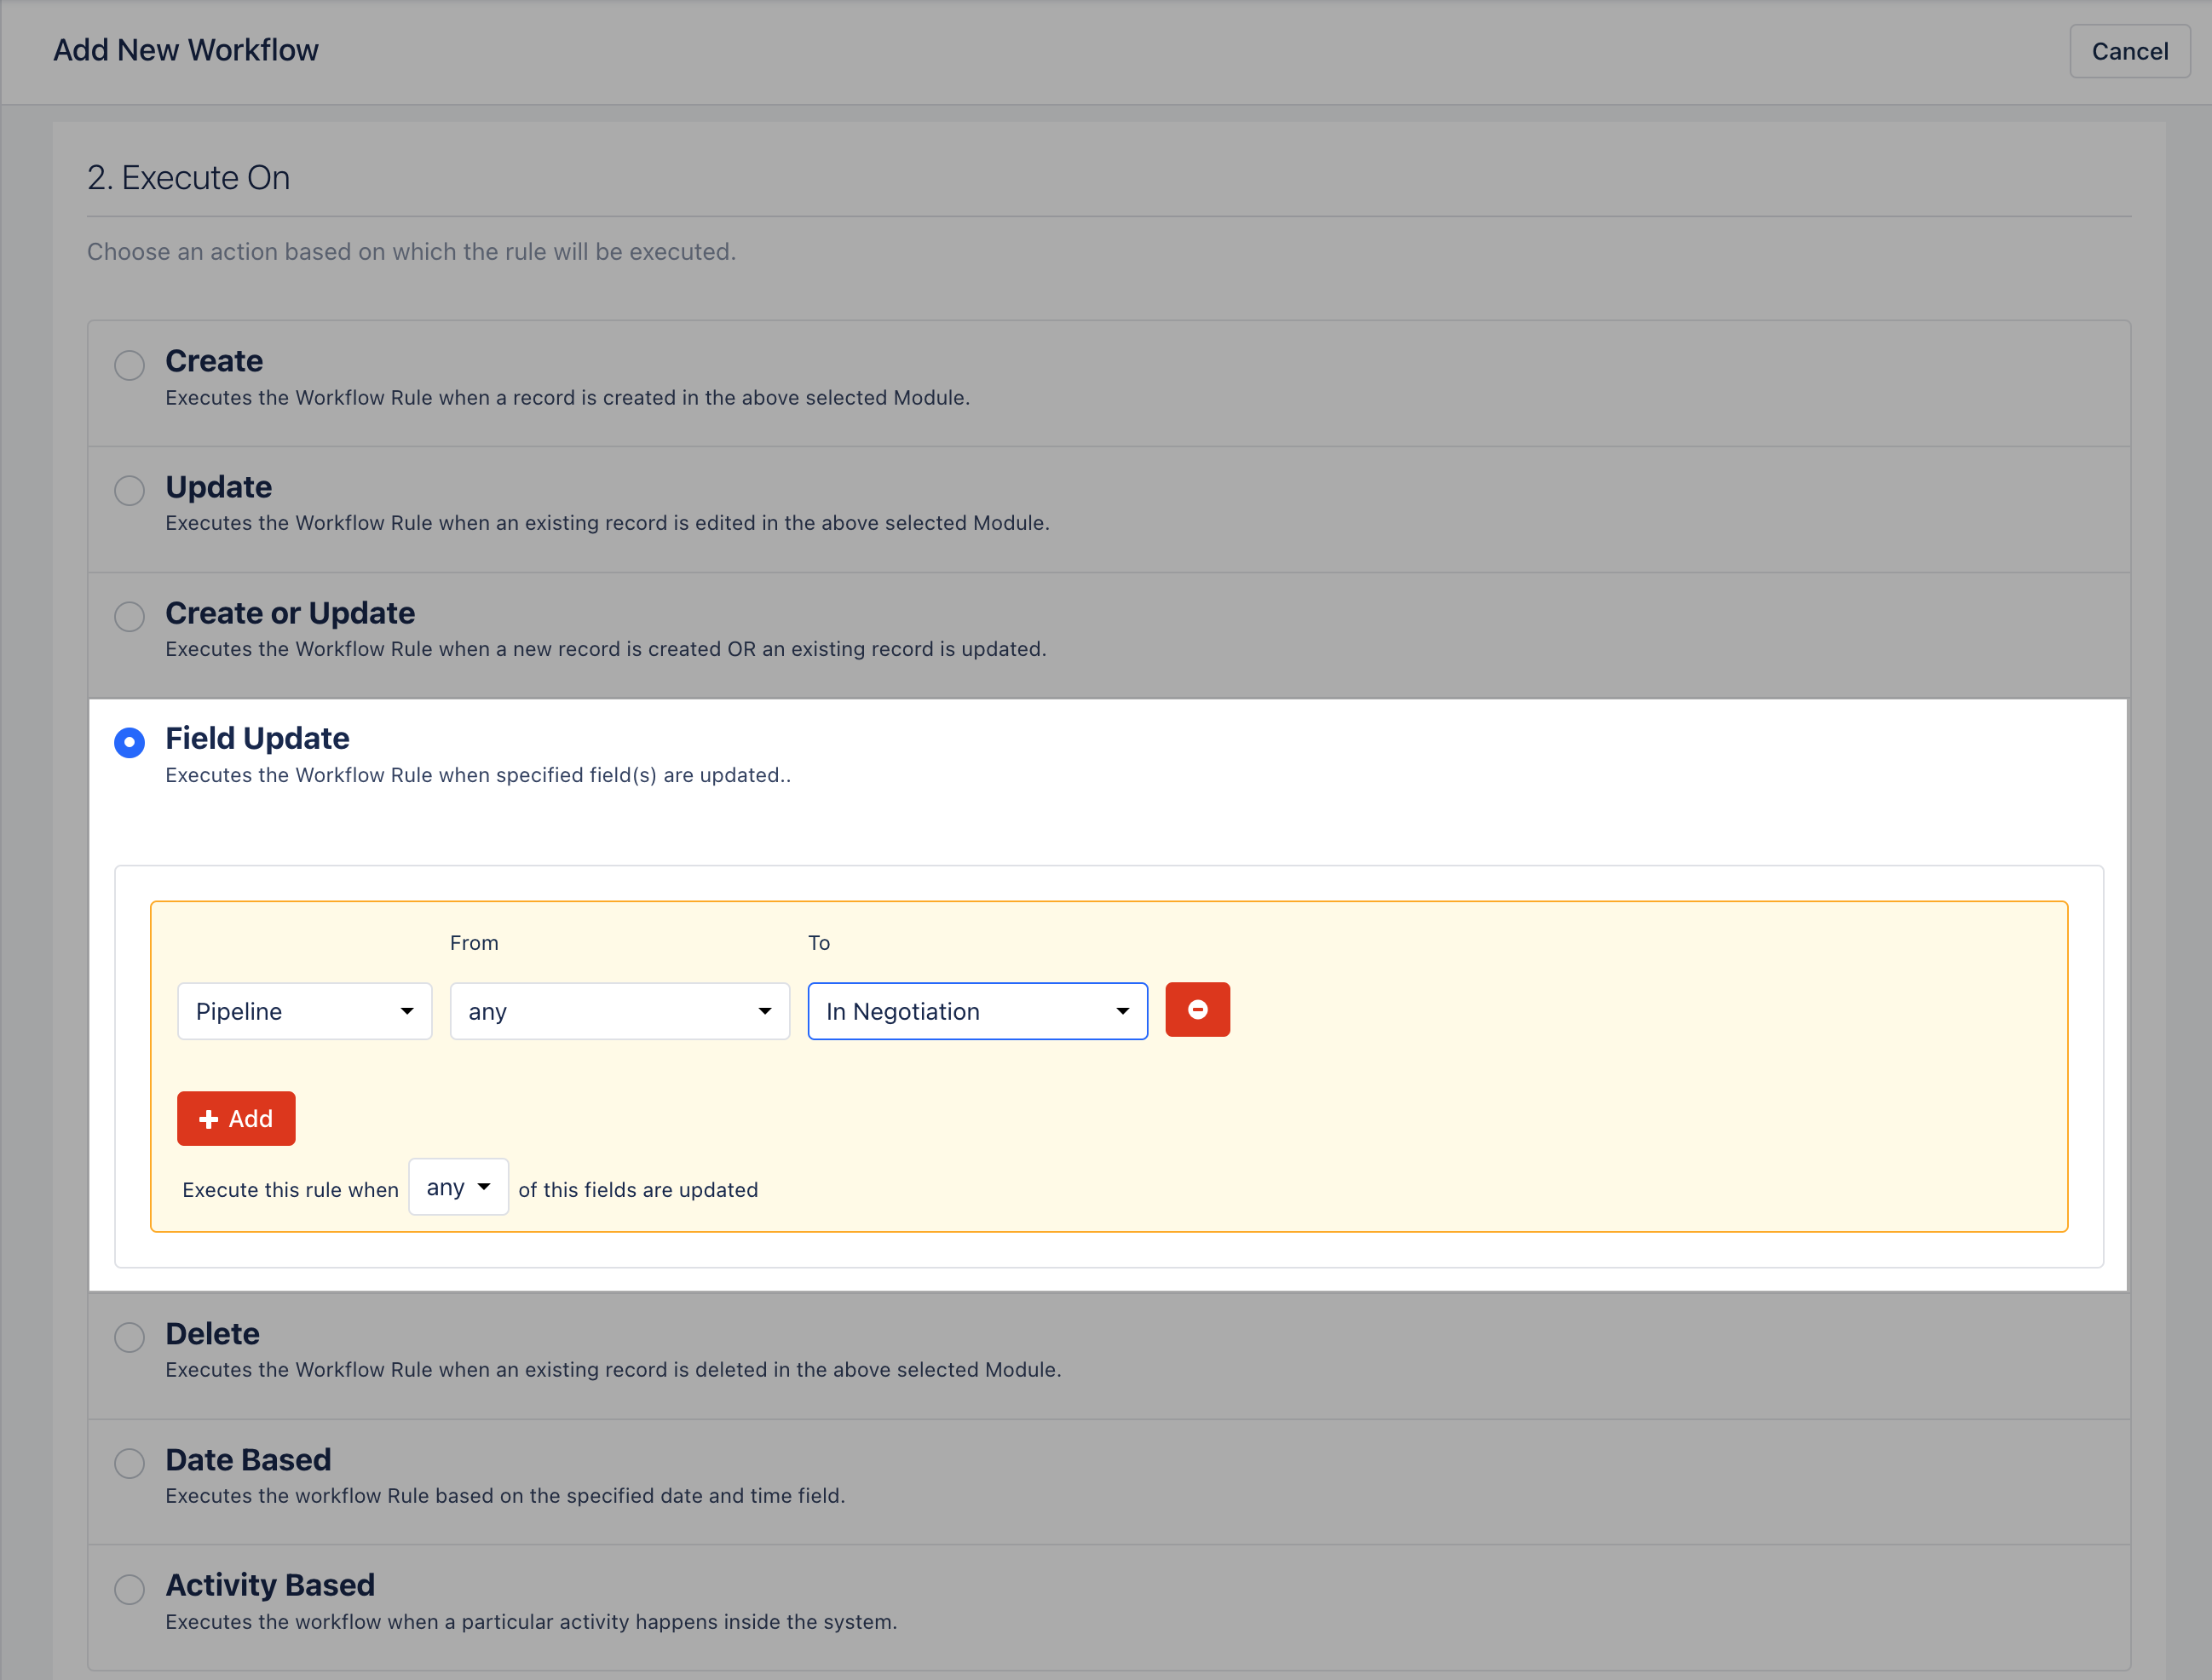The image size is (2212, 1680).
Task: Choose the Create or Update radio option
Action: 129,616
